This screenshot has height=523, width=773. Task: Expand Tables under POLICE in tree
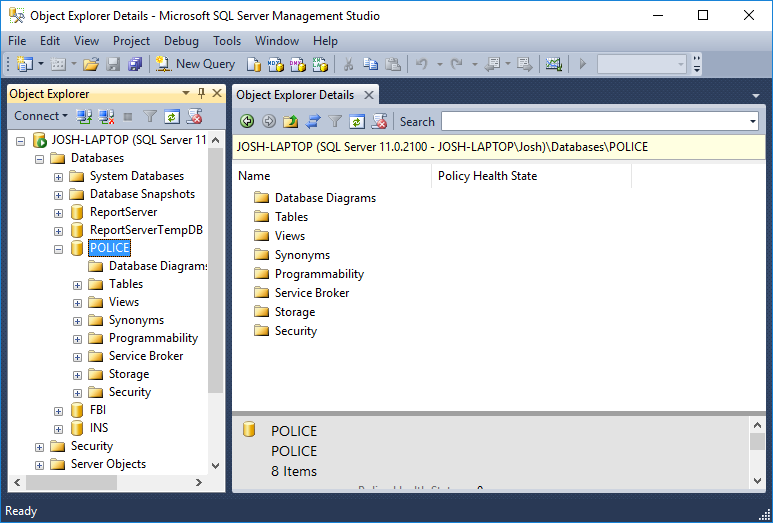[x=77, y=285]
